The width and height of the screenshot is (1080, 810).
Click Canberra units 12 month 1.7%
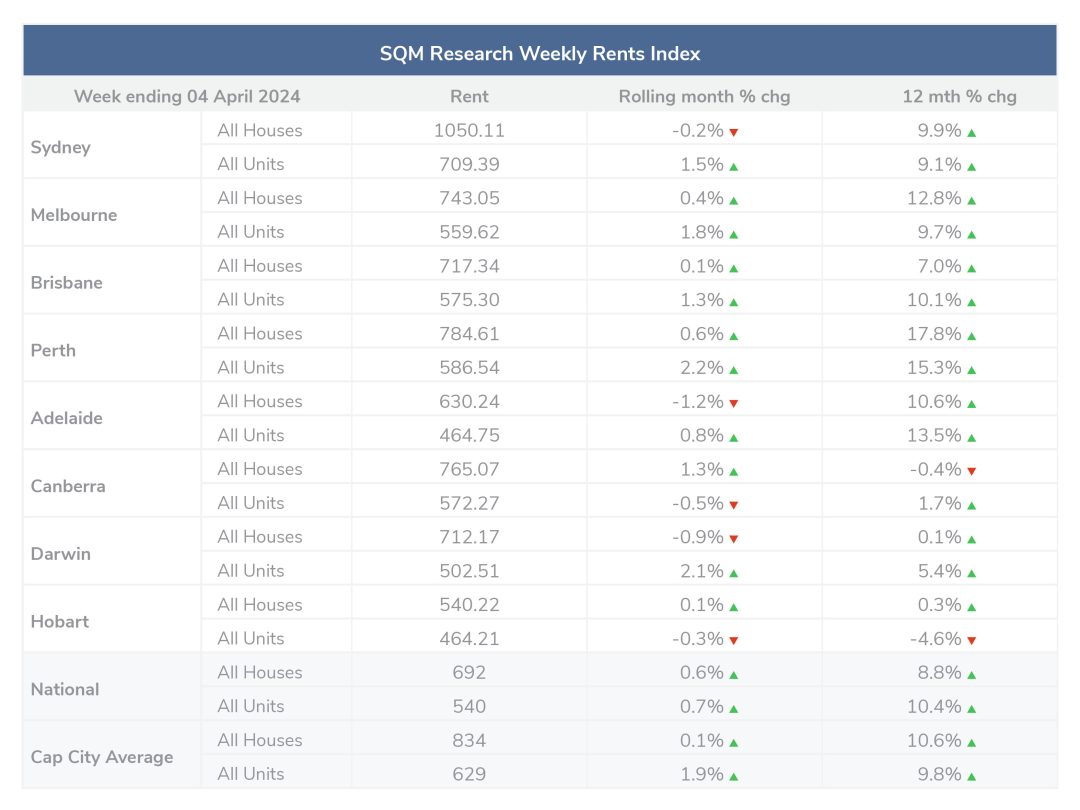coord(939,503)
